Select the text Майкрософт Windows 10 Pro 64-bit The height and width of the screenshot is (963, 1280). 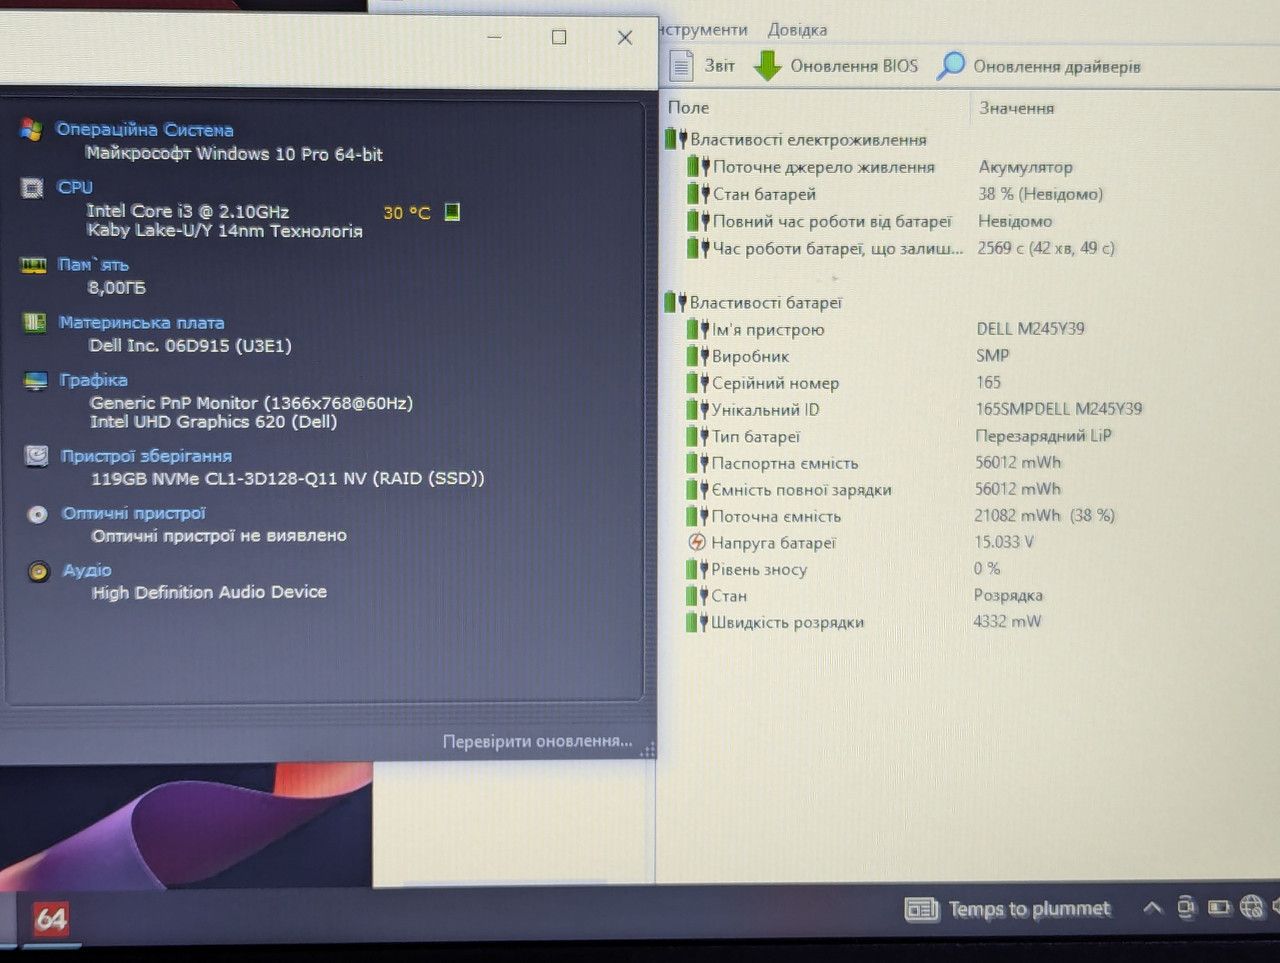(234, 154)
